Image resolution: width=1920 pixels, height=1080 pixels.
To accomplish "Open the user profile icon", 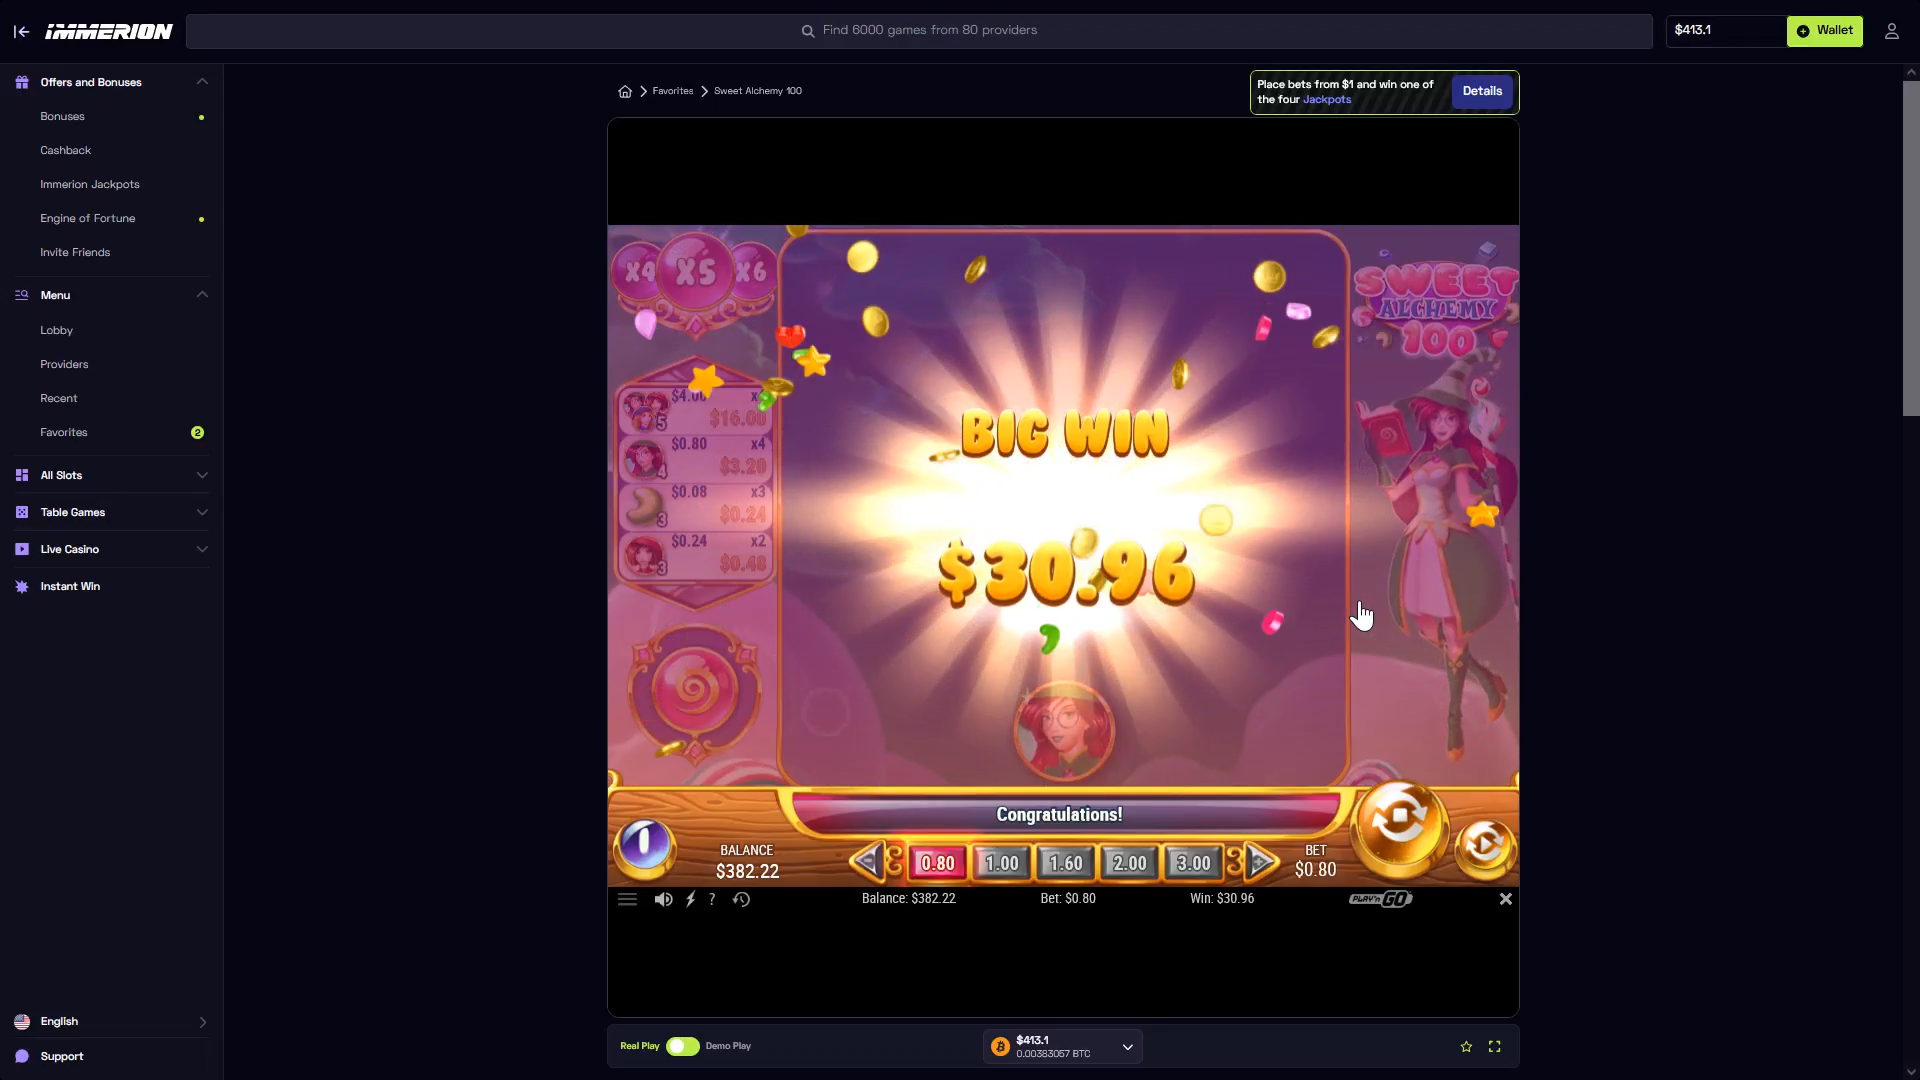I will coord(1891,31).
